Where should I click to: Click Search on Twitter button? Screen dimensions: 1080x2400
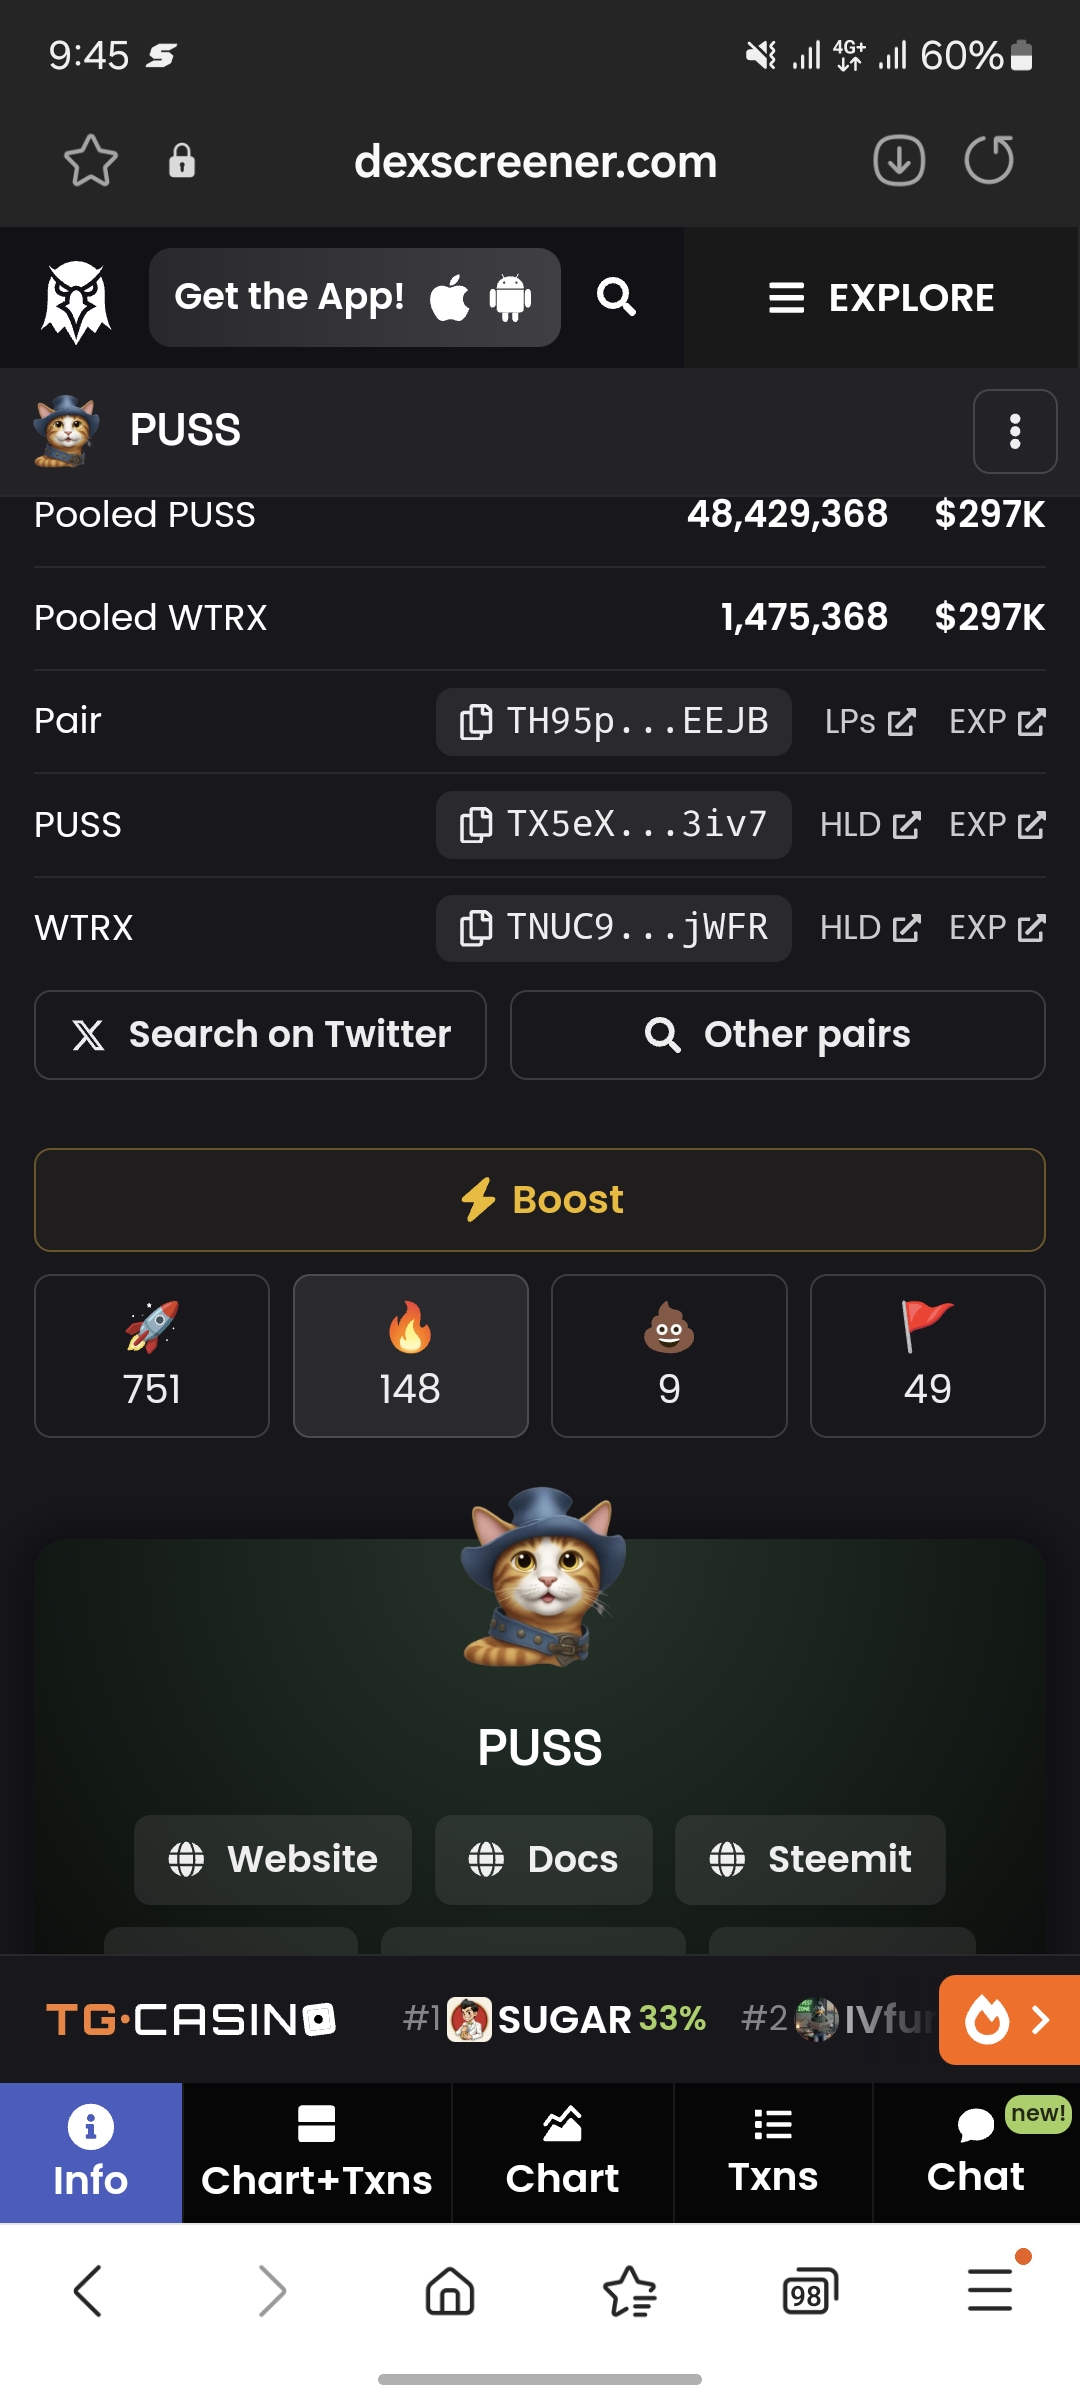[260, 1034]
